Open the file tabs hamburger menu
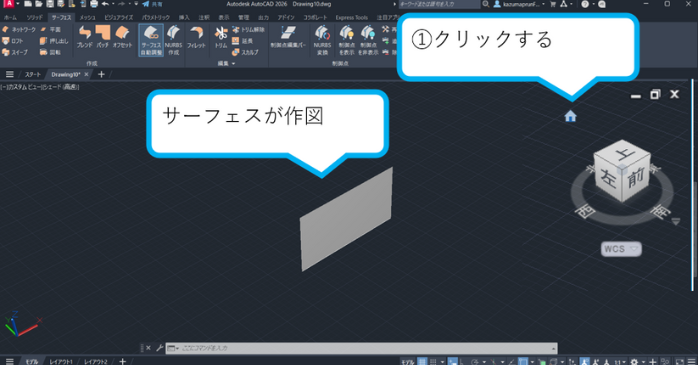Viewport: 698px width, 365px height. coord(9,74)
